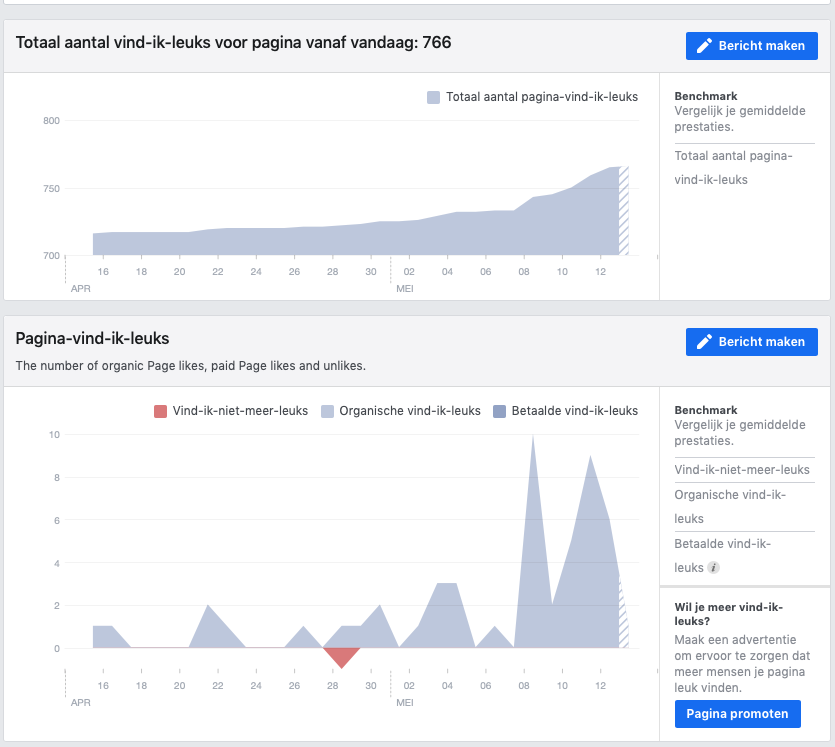Screen dimensions: 835x747
Task: Toggle Organische vind-ik-leuks legend swatch
Action: point(328,411)
